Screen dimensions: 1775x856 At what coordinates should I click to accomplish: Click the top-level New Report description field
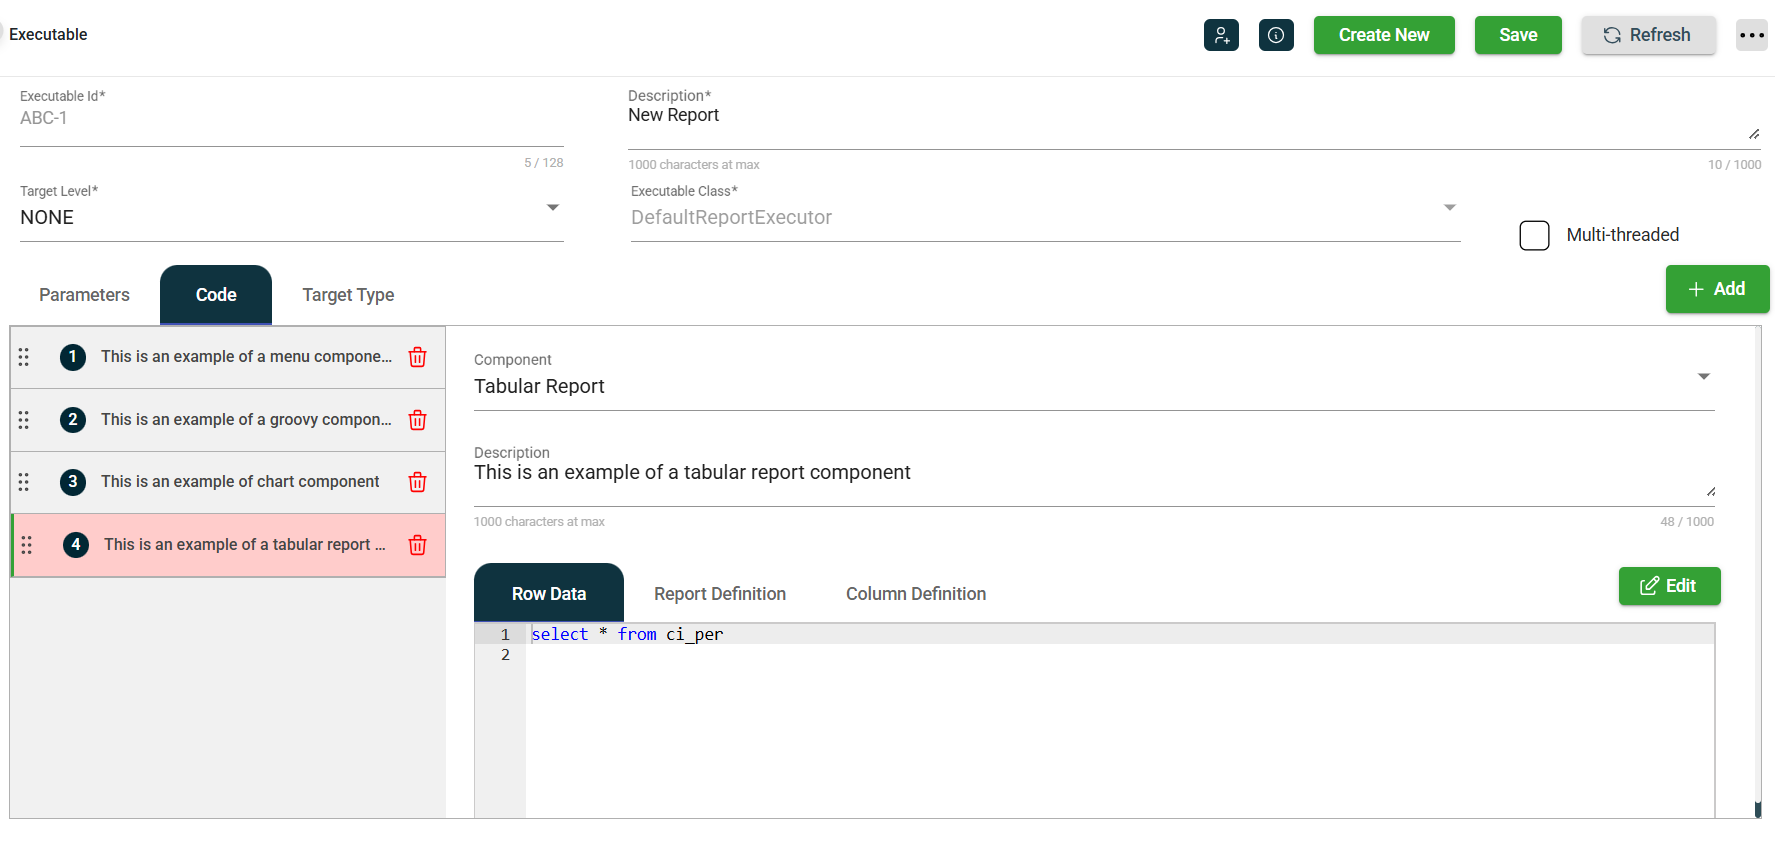[1180, 118]
